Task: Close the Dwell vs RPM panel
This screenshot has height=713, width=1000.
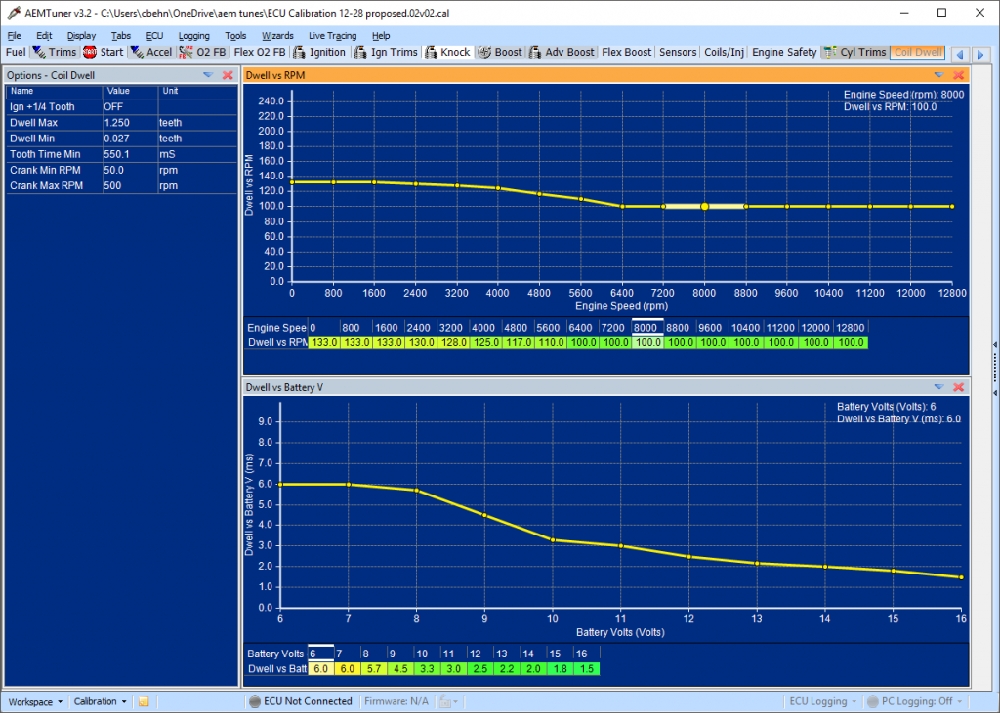Action: point(958,75)
